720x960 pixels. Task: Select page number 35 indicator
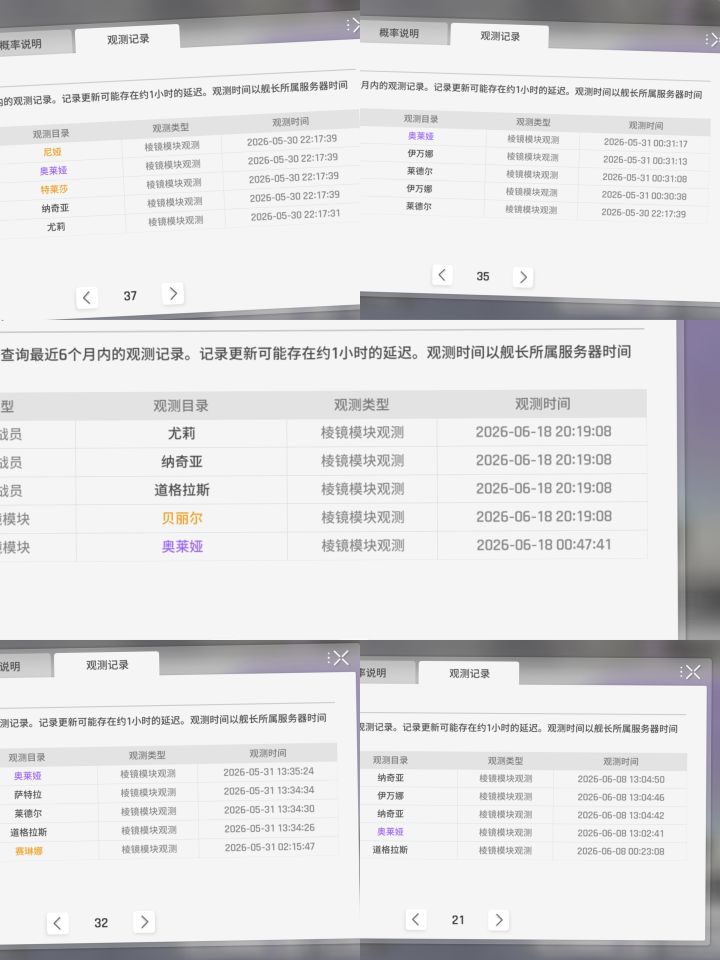482,276
